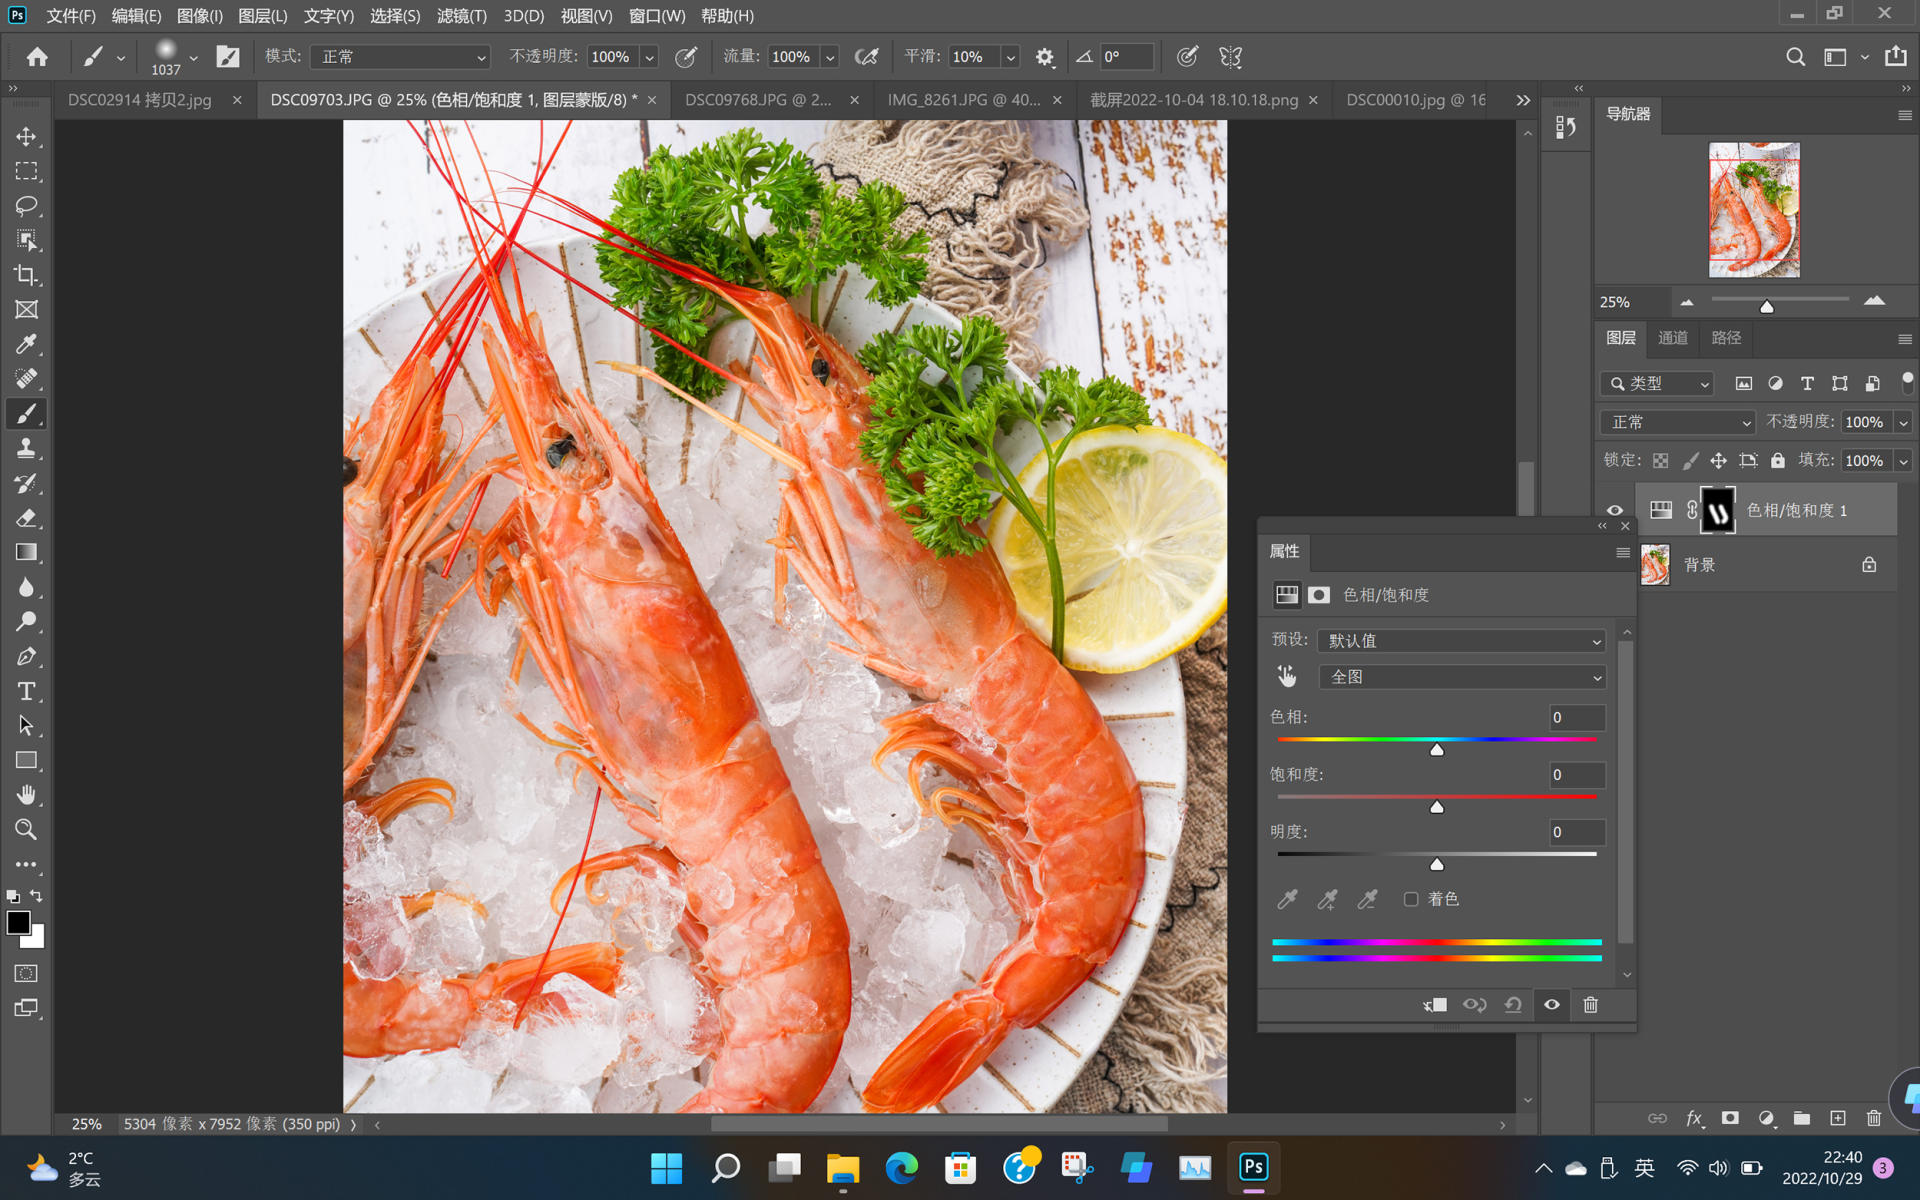Open the 预设 preset dropdown
Screen dimensions: 1920x1200
click(1461, 641)
